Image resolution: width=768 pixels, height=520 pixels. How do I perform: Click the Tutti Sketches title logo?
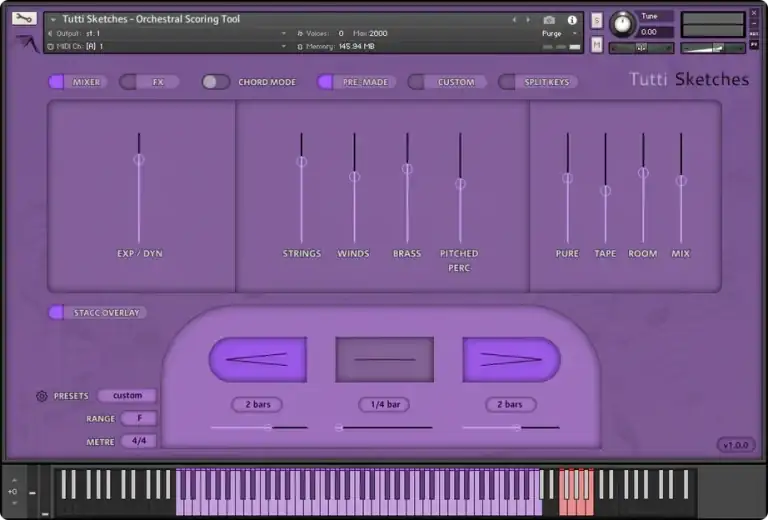point(689,79)
